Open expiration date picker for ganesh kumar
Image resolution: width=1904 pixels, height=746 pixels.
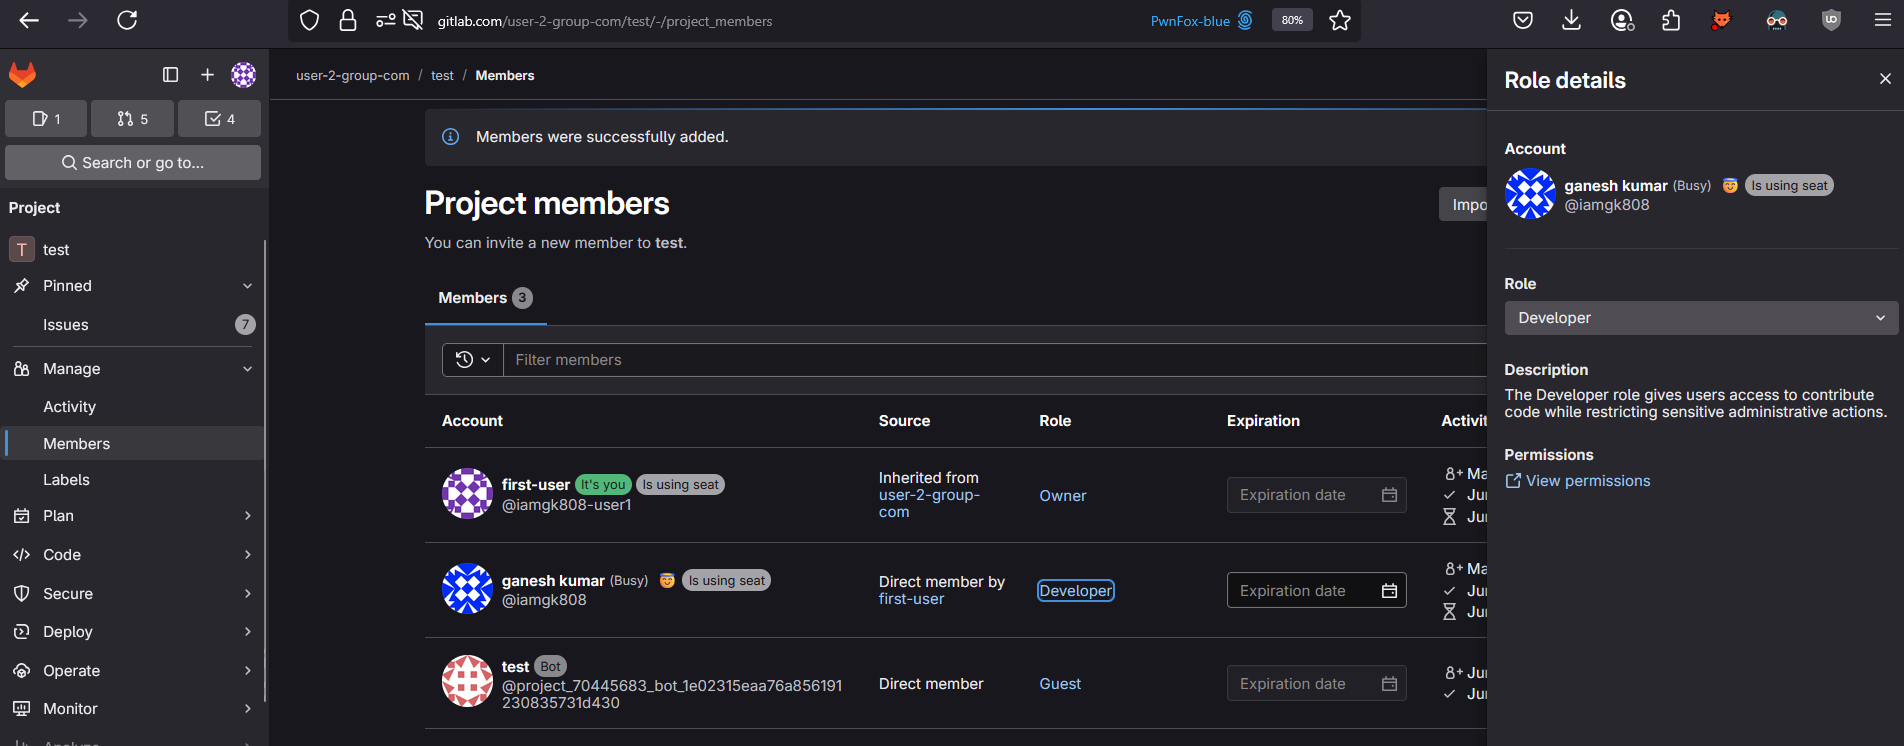[x=1389, y=591]
